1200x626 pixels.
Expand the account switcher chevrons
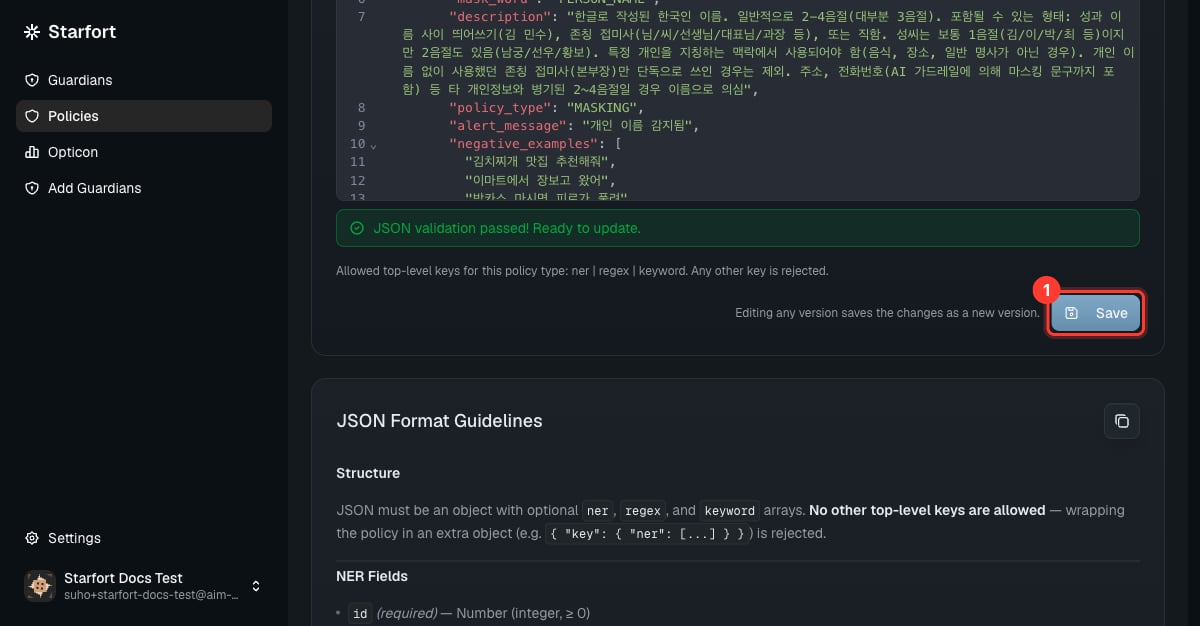pos(256,586)
